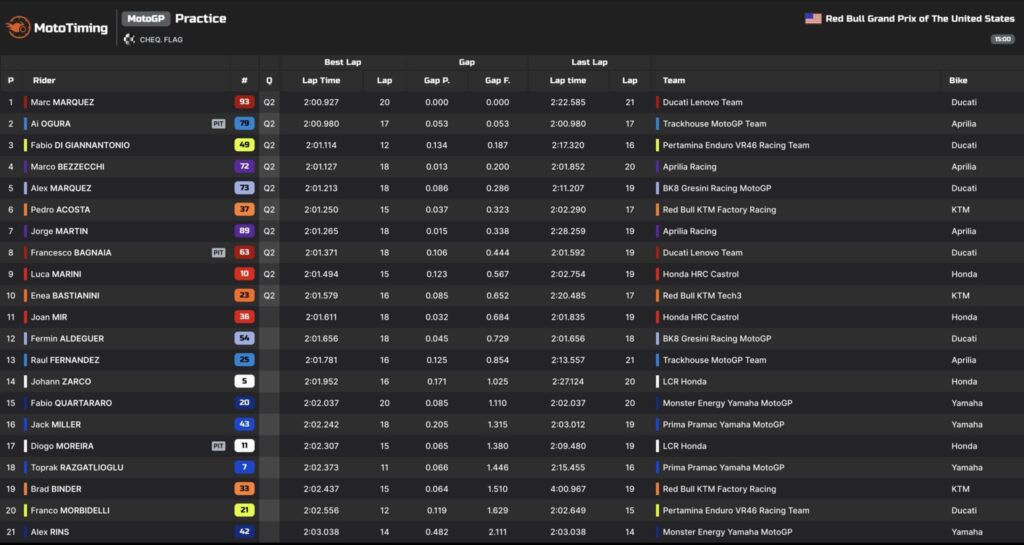
Task: Click Quartararo's number 20 badge
Action: click(244, 403)
